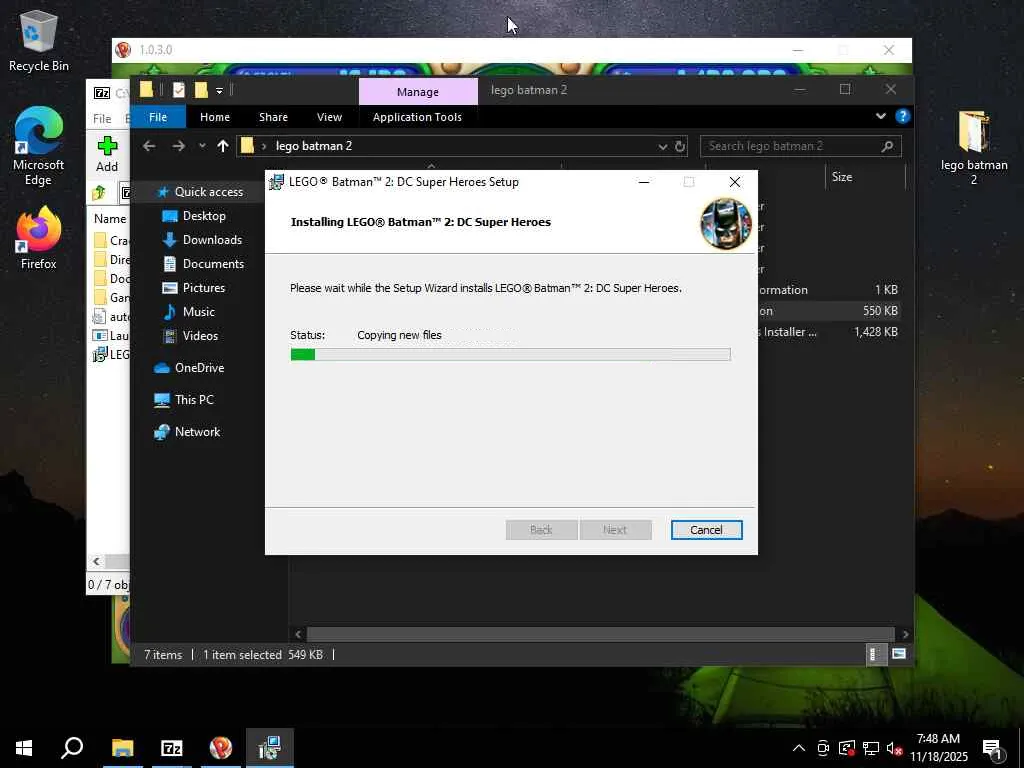The image size is (1024, 768).
Task: Open Music in the navigation pane
Action: pyautogui.click(x=199, y=312)
